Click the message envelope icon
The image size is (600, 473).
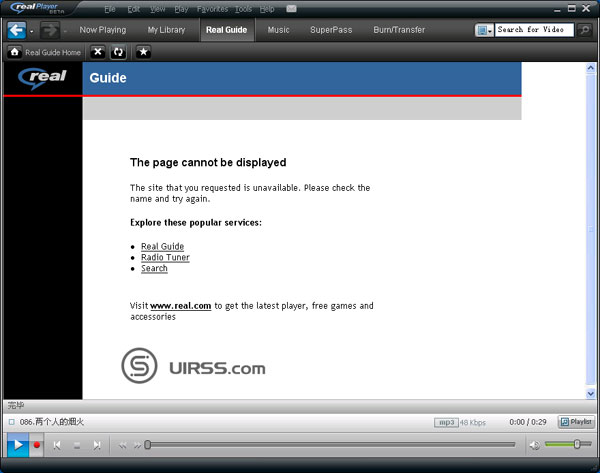point(291,9)
